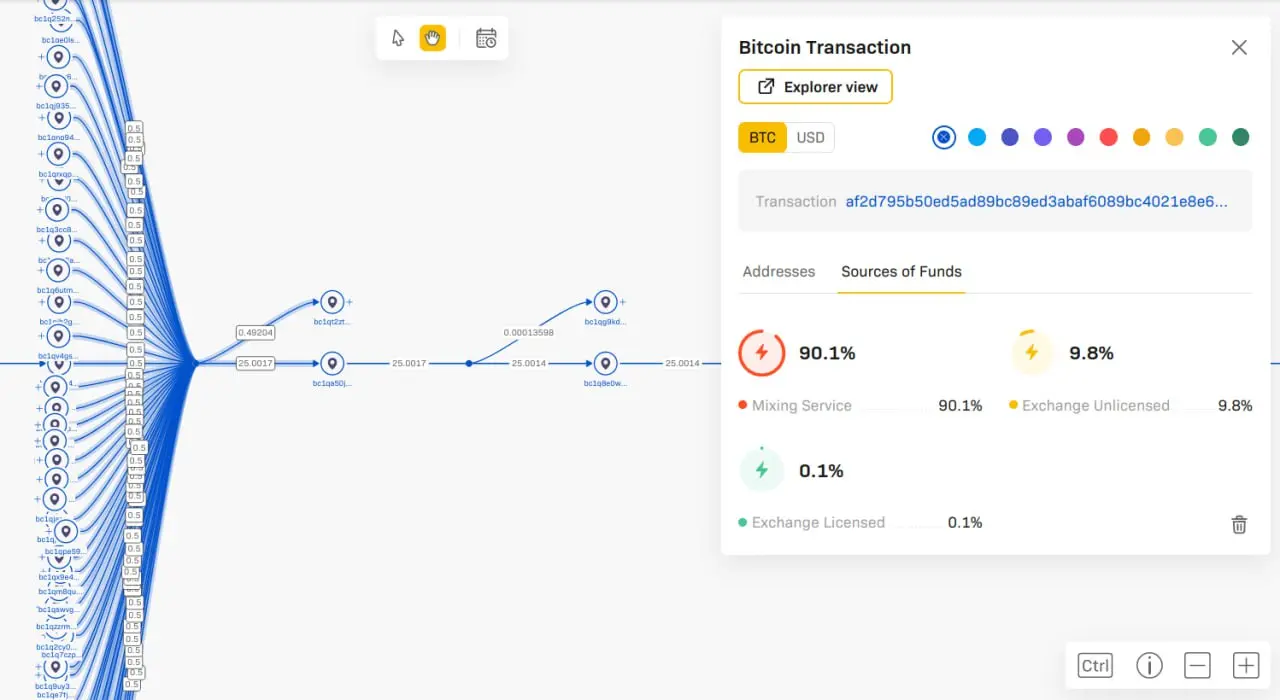Activate the hand pan tool

pos(432,38)
